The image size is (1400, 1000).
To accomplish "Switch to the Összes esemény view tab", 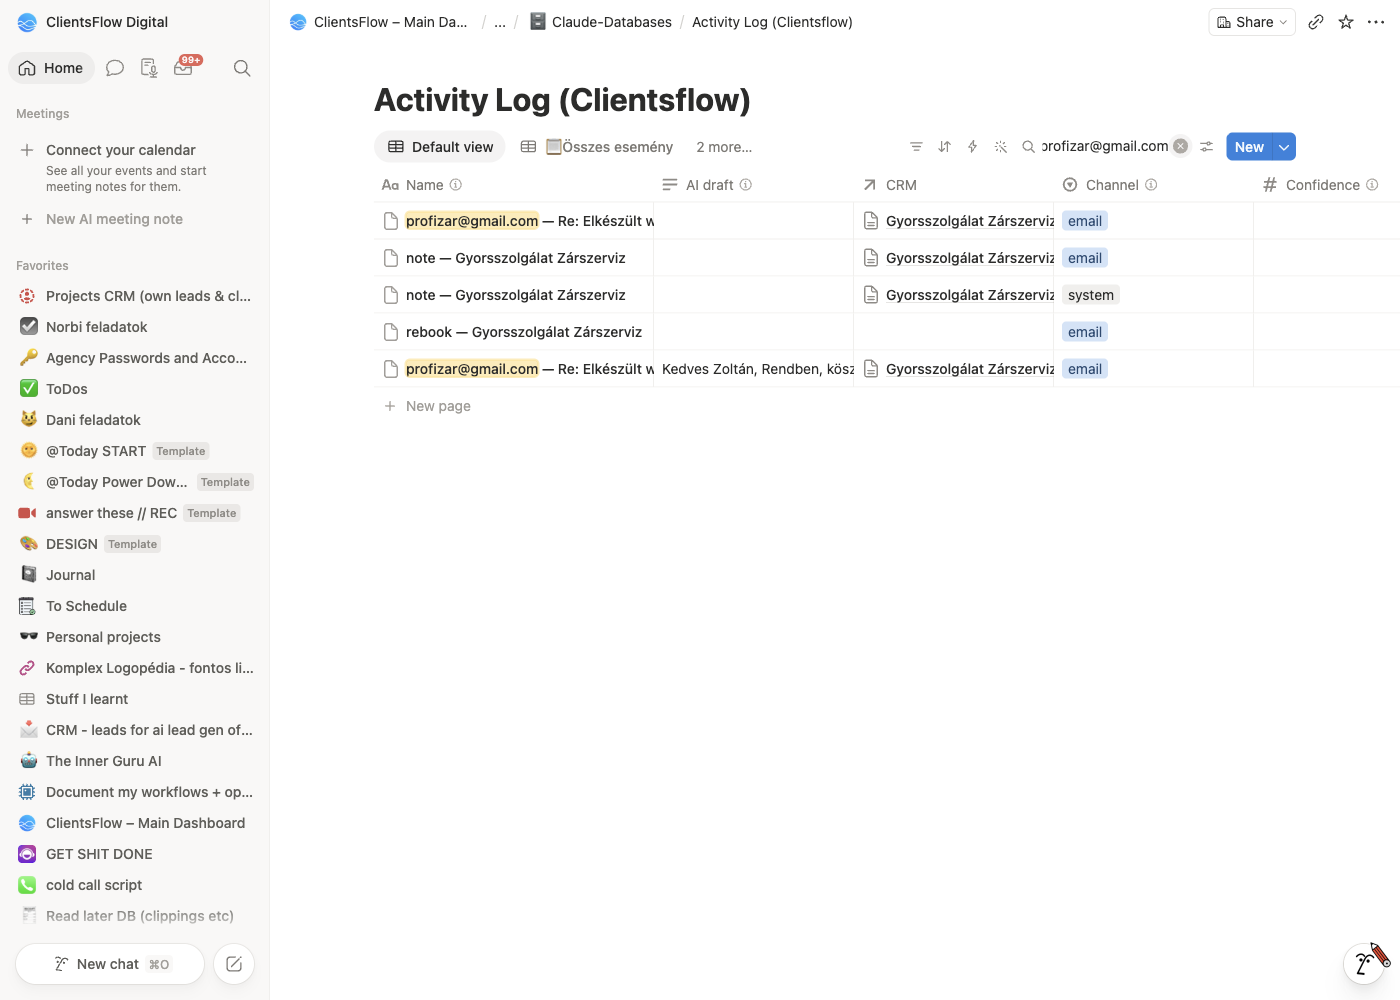I will [x=596, y=147].
